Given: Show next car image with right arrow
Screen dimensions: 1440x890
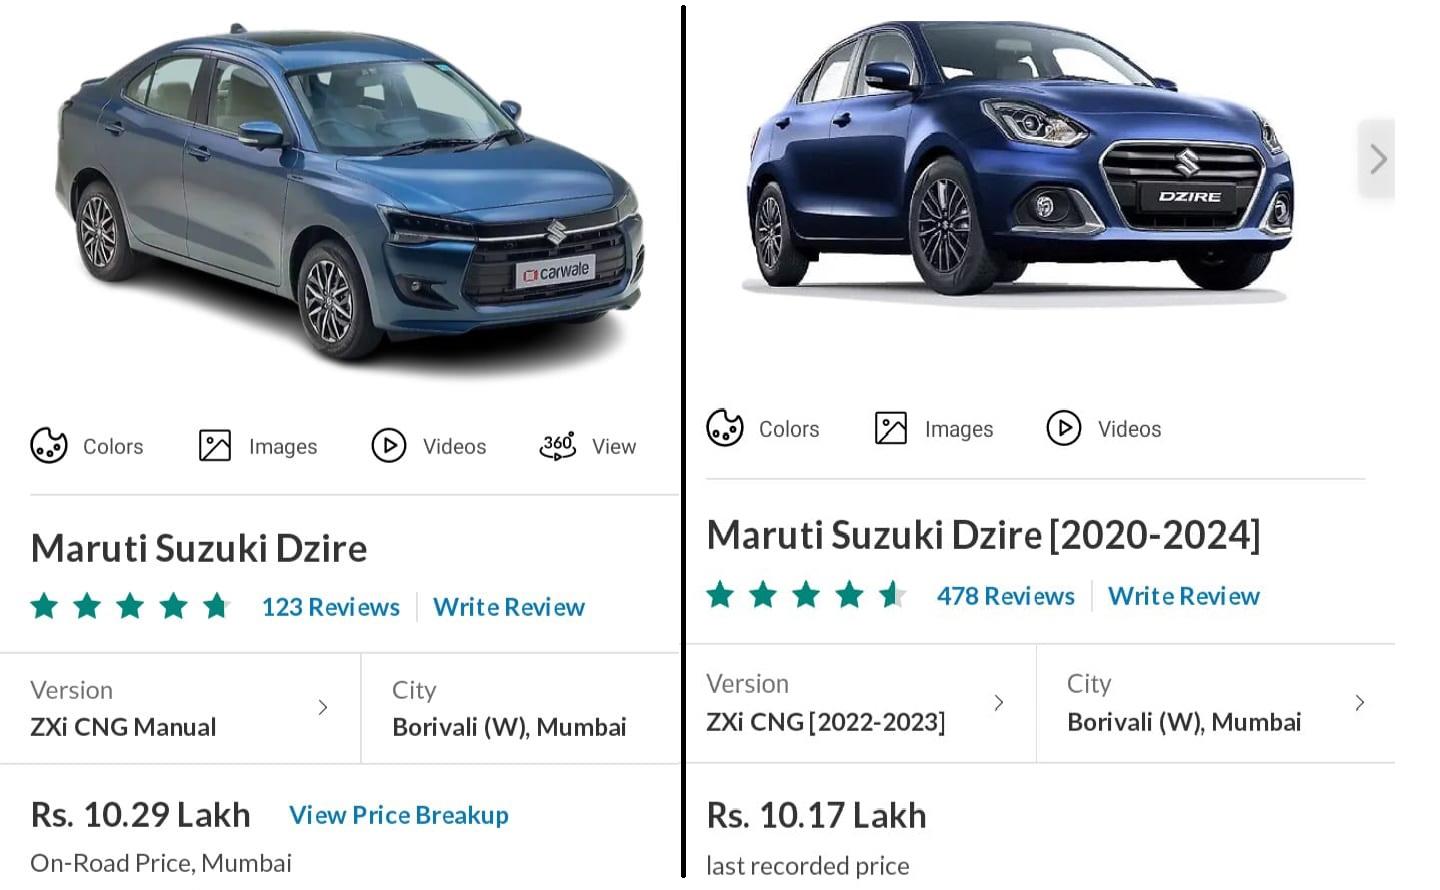Looking at the screenshot, I should (1377, 159).
